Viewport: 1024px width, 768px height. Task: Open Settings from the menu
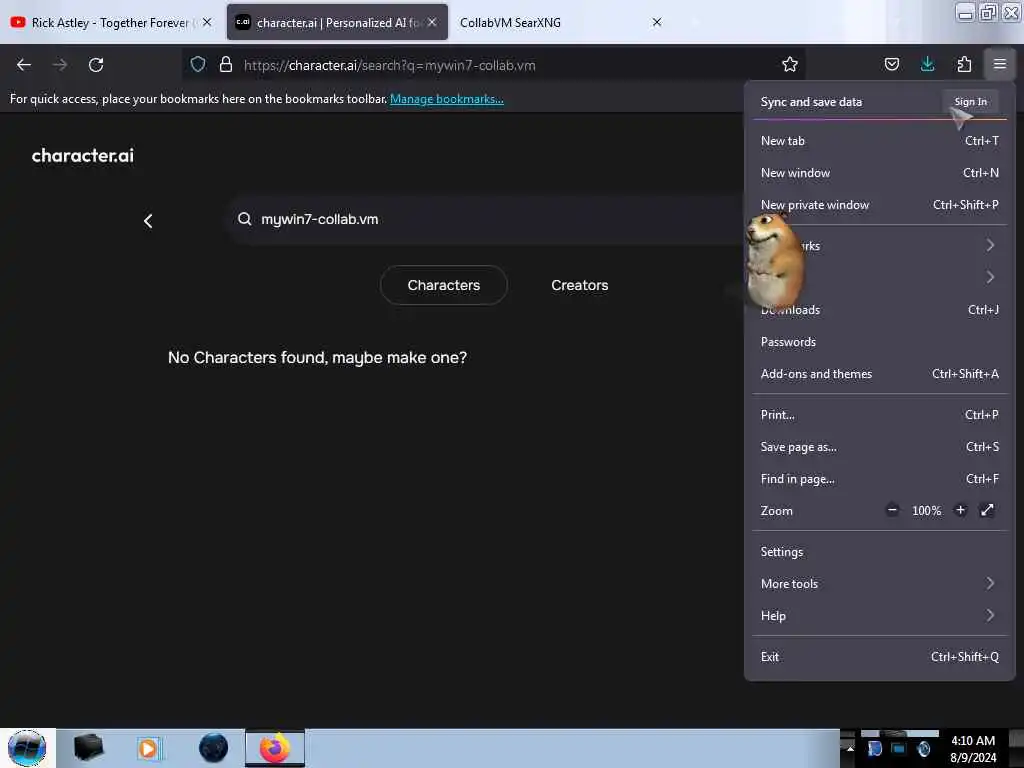tap(879, 552)
